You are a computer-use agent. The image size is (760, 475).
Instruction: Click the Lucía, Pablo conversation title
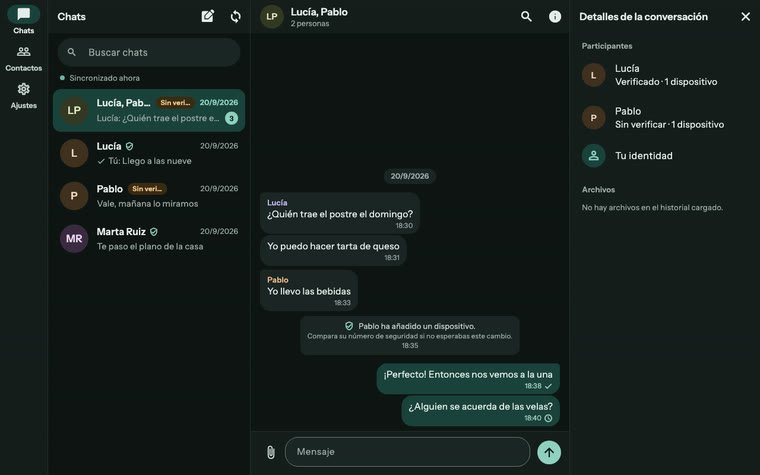319,12
